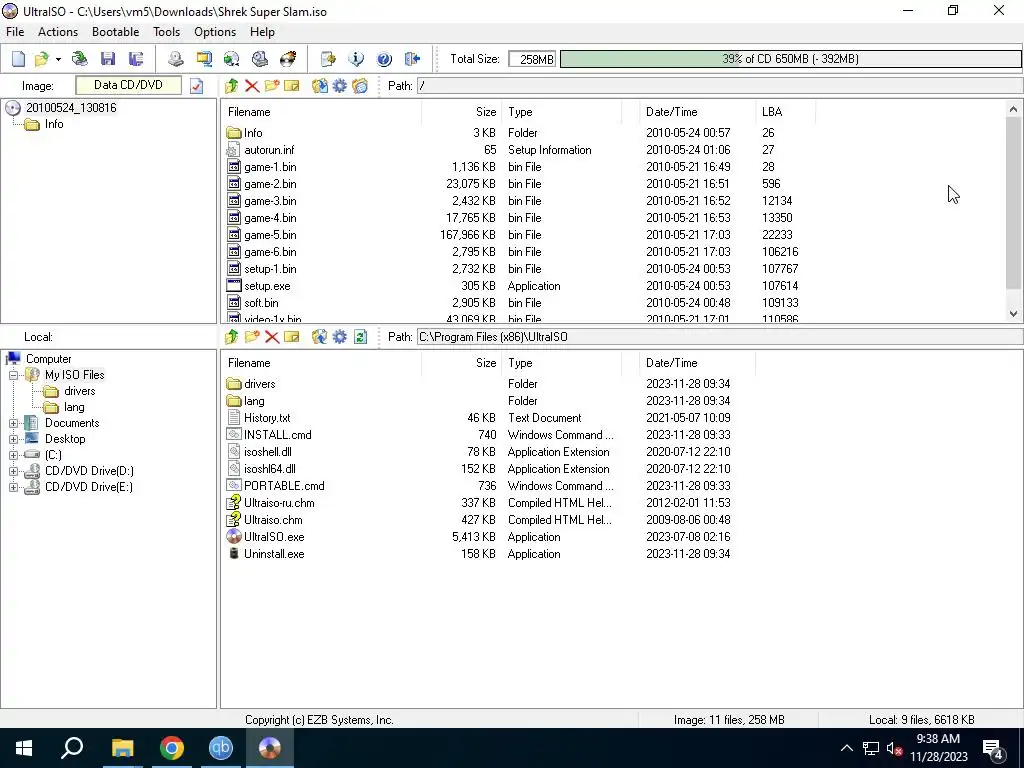The height and width of the screenshot is (768, 1024).
Task: Delete selected local file with red X
Action: click(x=272, y=337)
